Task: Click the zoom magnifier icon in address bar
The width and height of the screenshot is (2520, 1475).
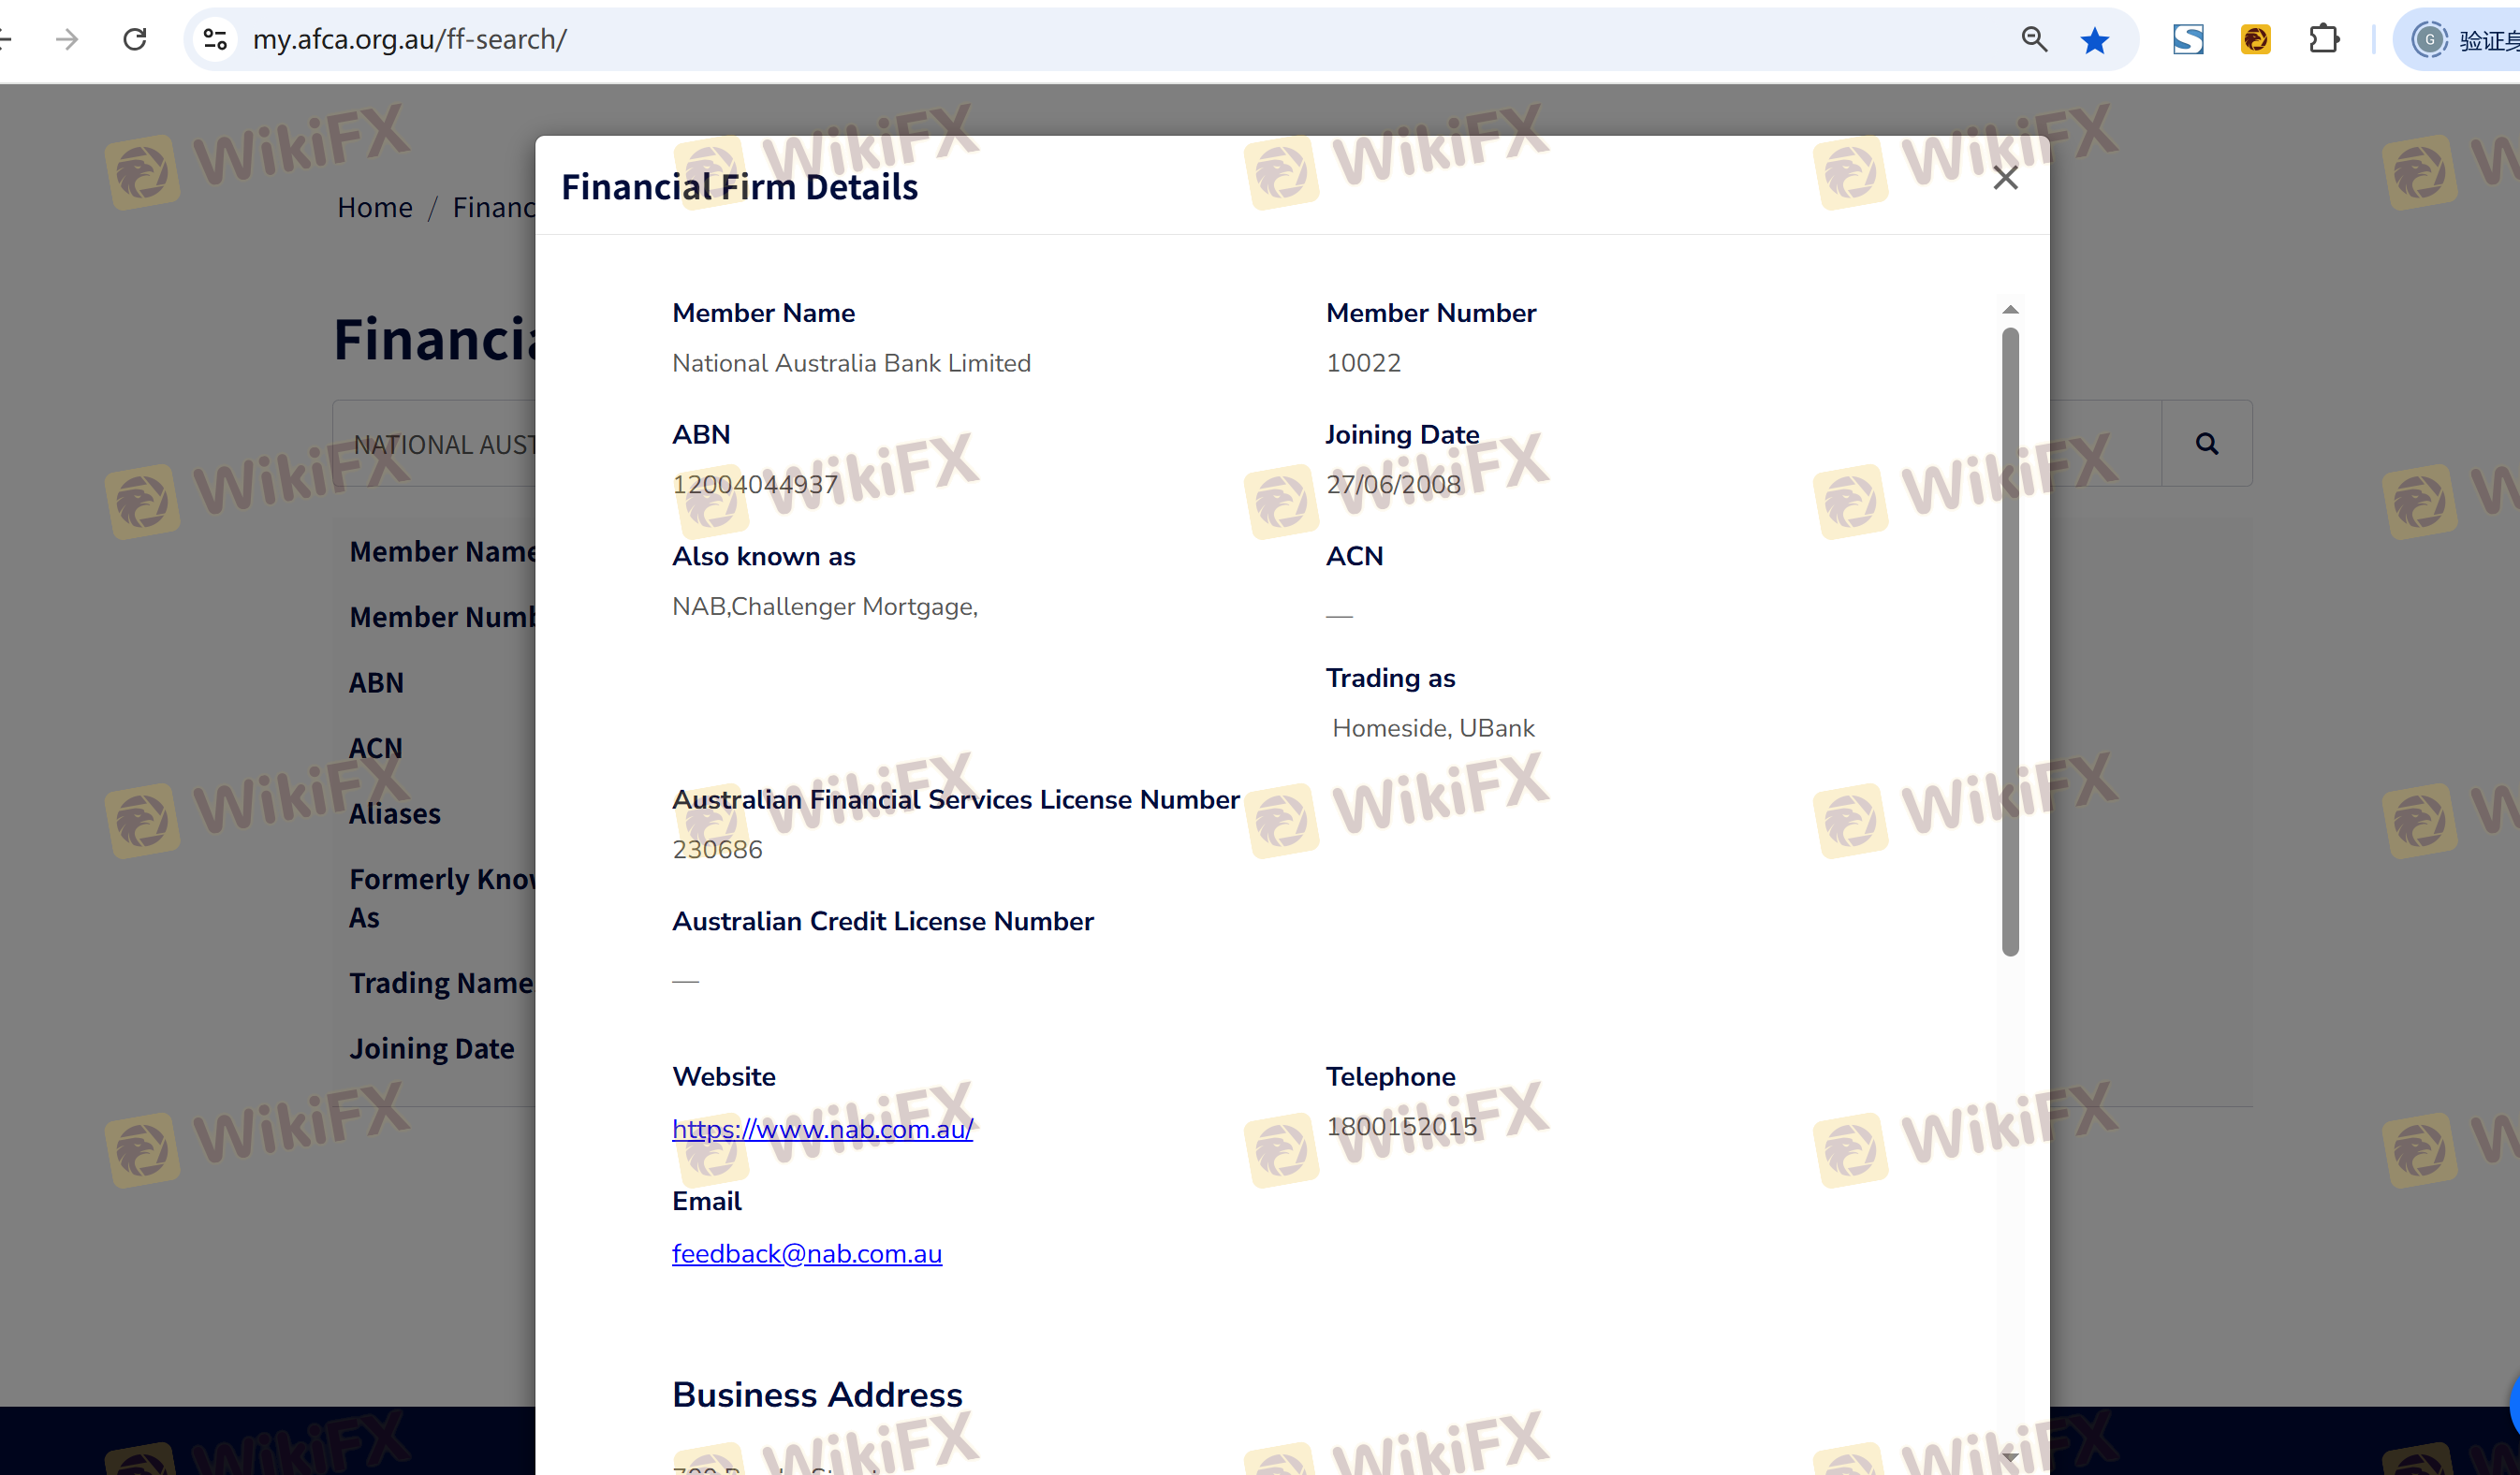Action: pos(2034,39)
